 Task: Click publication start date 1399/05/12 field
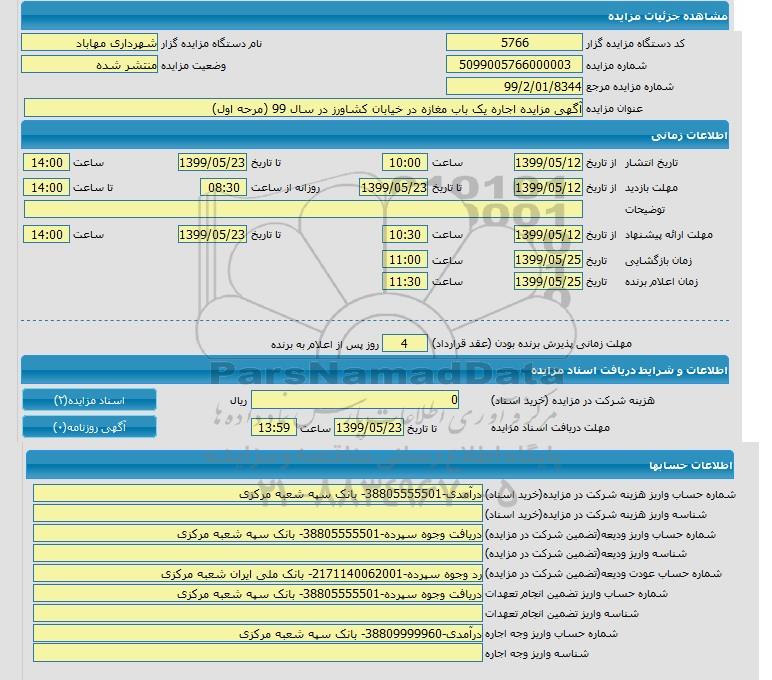pyautogui.click(x=548, y=162)
